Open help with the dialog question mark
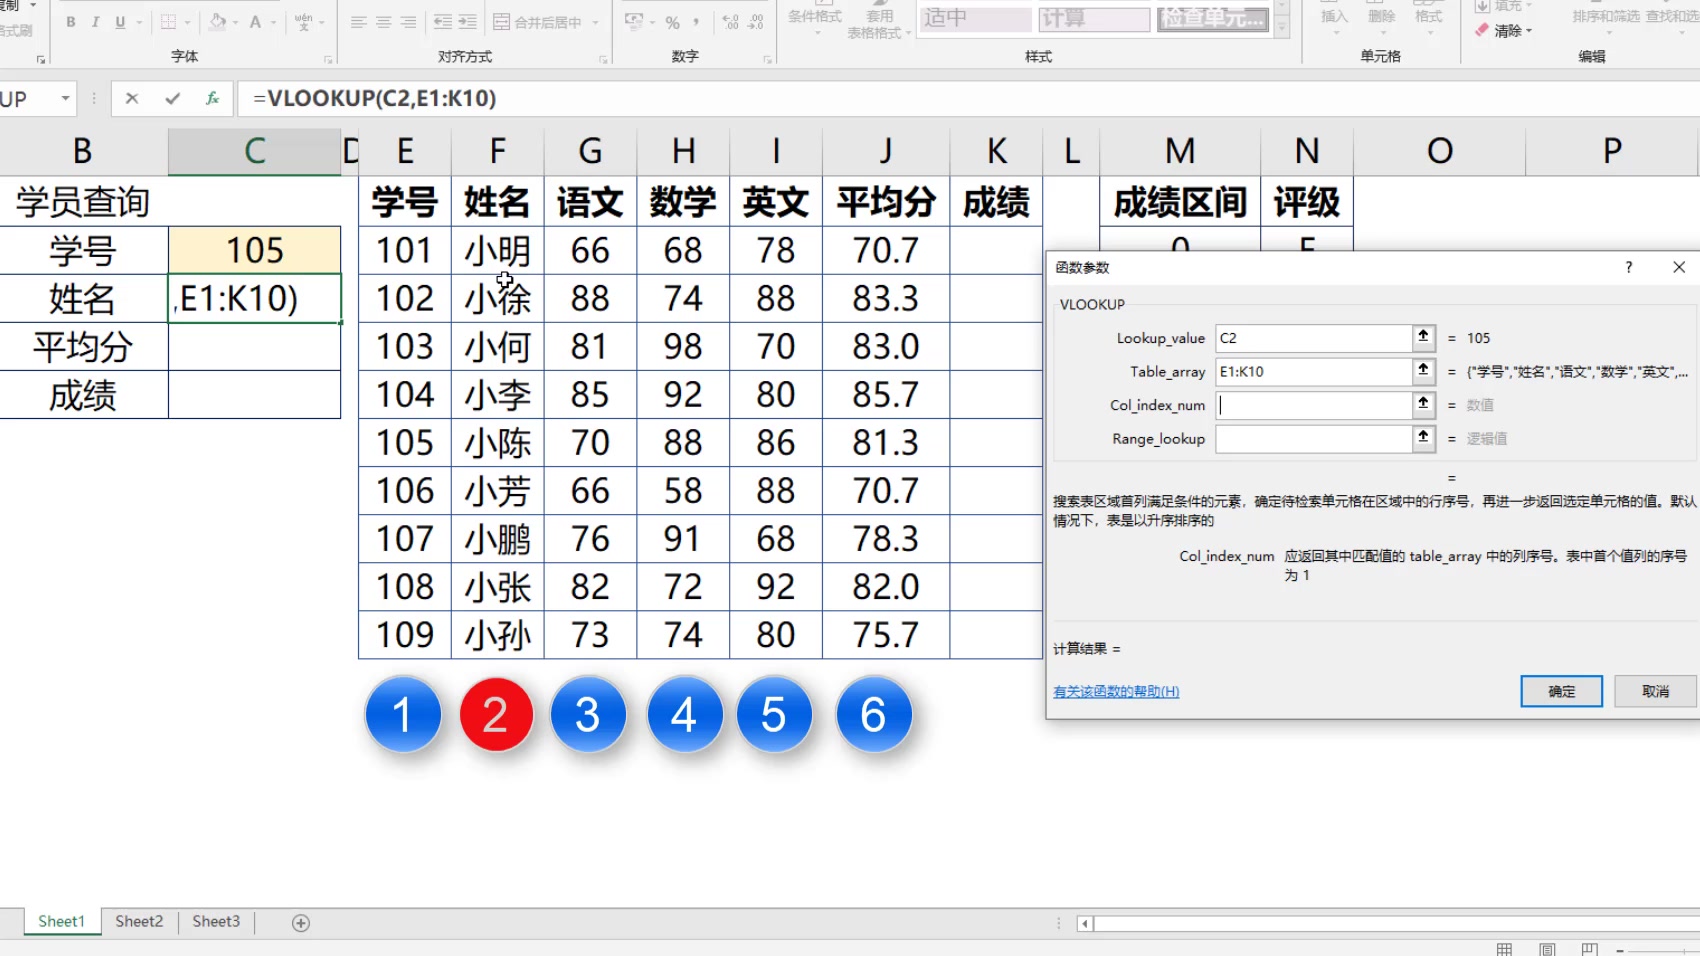This screenshot has height=956, width=1700. pos(1629,267)
